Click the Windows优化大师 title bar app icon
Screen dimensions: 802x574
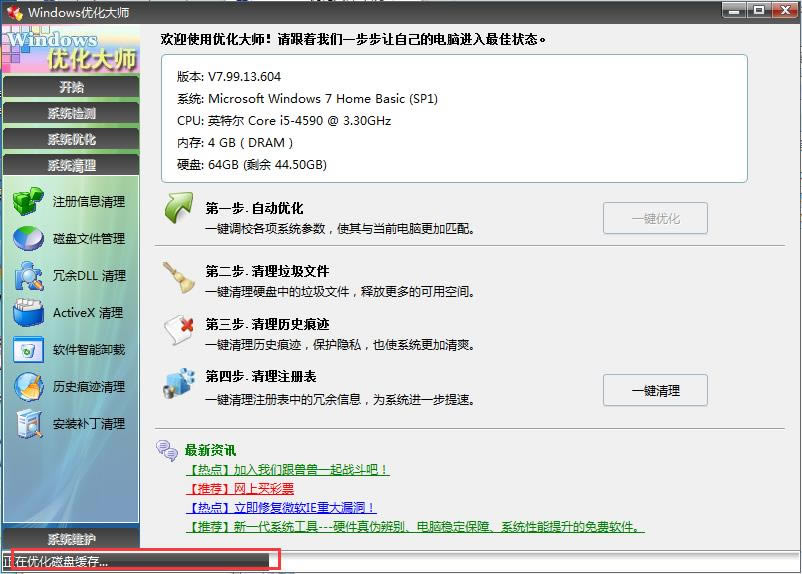[x=14, y=12]
